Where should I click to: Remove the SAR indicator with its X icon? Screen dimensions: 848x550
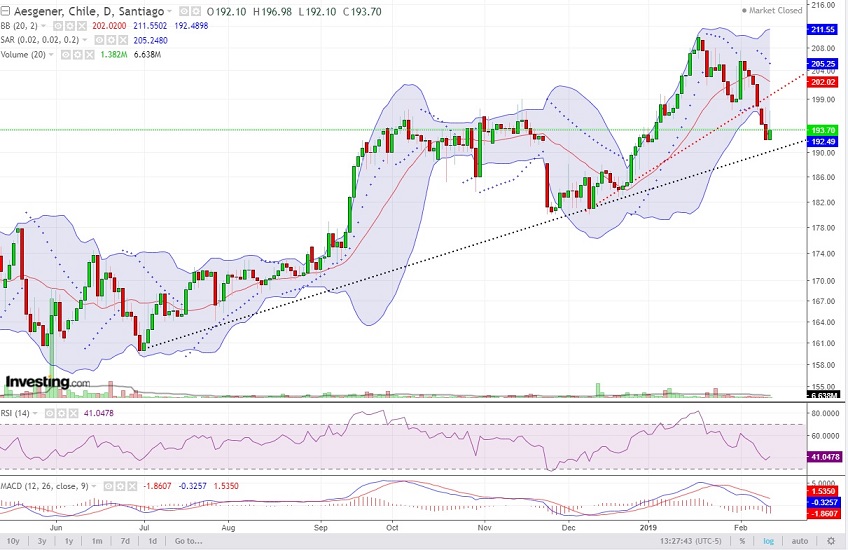(x=123, y=40)
